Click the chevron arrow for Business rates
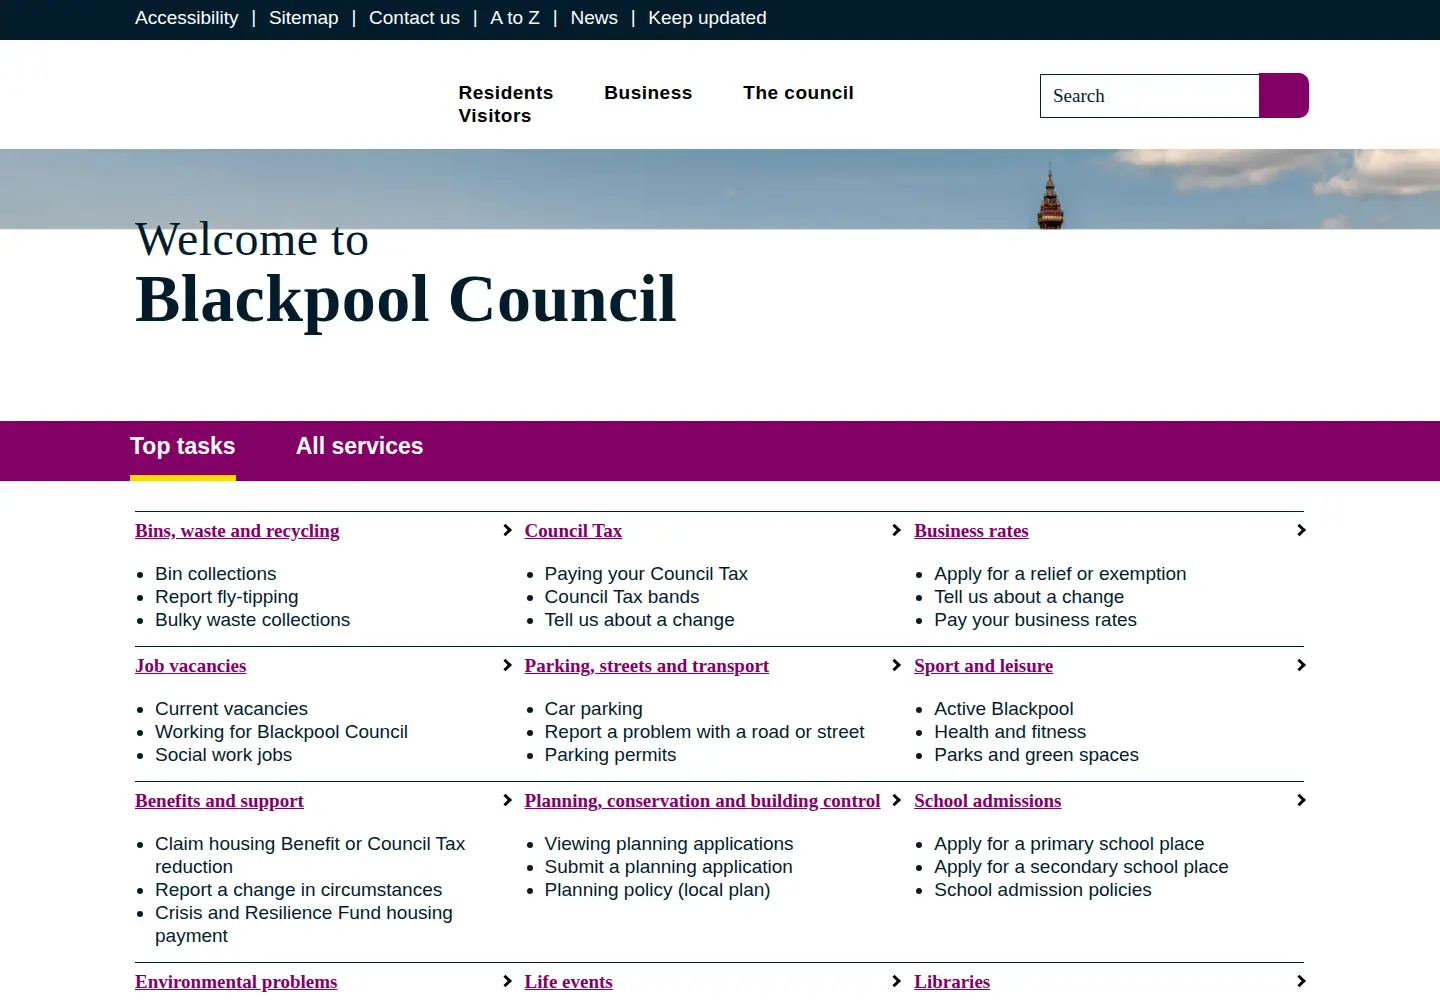Screen dimensions: 1440x1000 point(1301,530)
